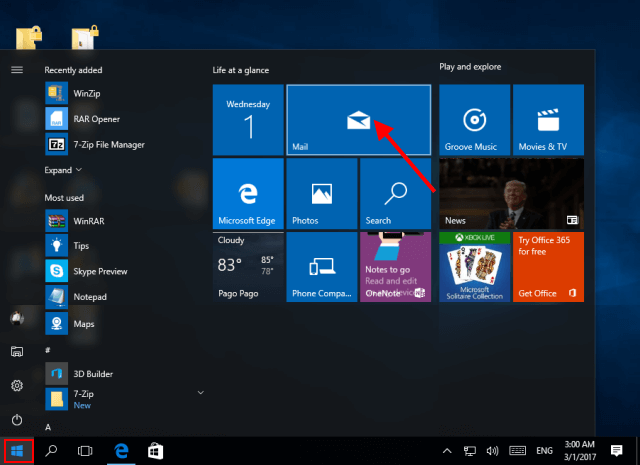Launch the Microsoft Edge tile
The height and width of the screenshot is (465, 640).
[248, 194]
